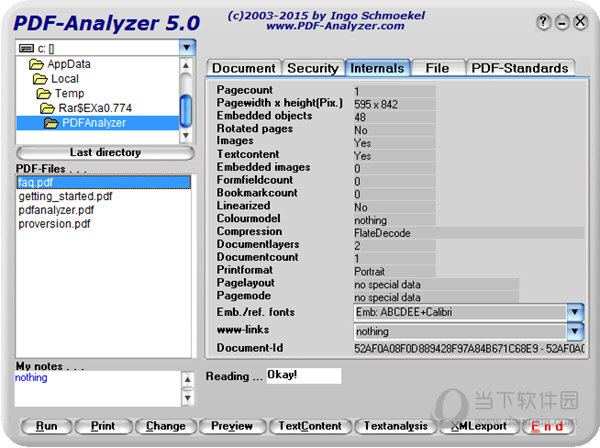Click the TextContent button

[x=310, y=426]
